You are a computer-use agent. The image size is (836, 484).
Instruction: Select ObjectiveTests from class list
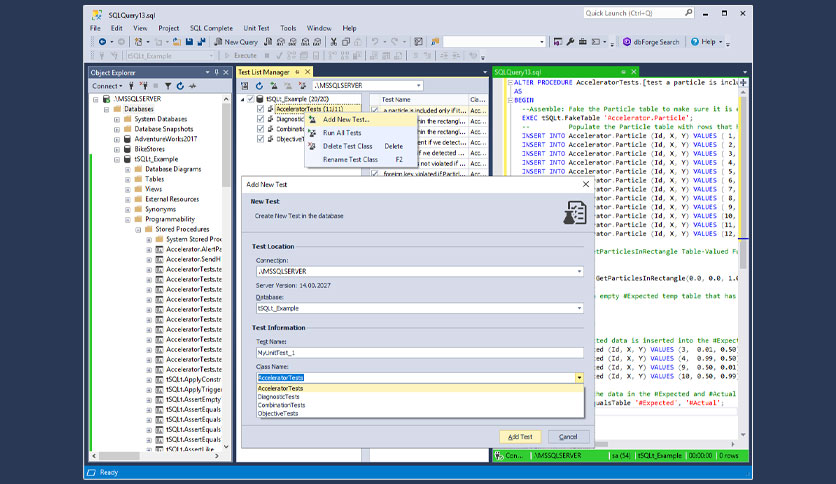(420, 413)
